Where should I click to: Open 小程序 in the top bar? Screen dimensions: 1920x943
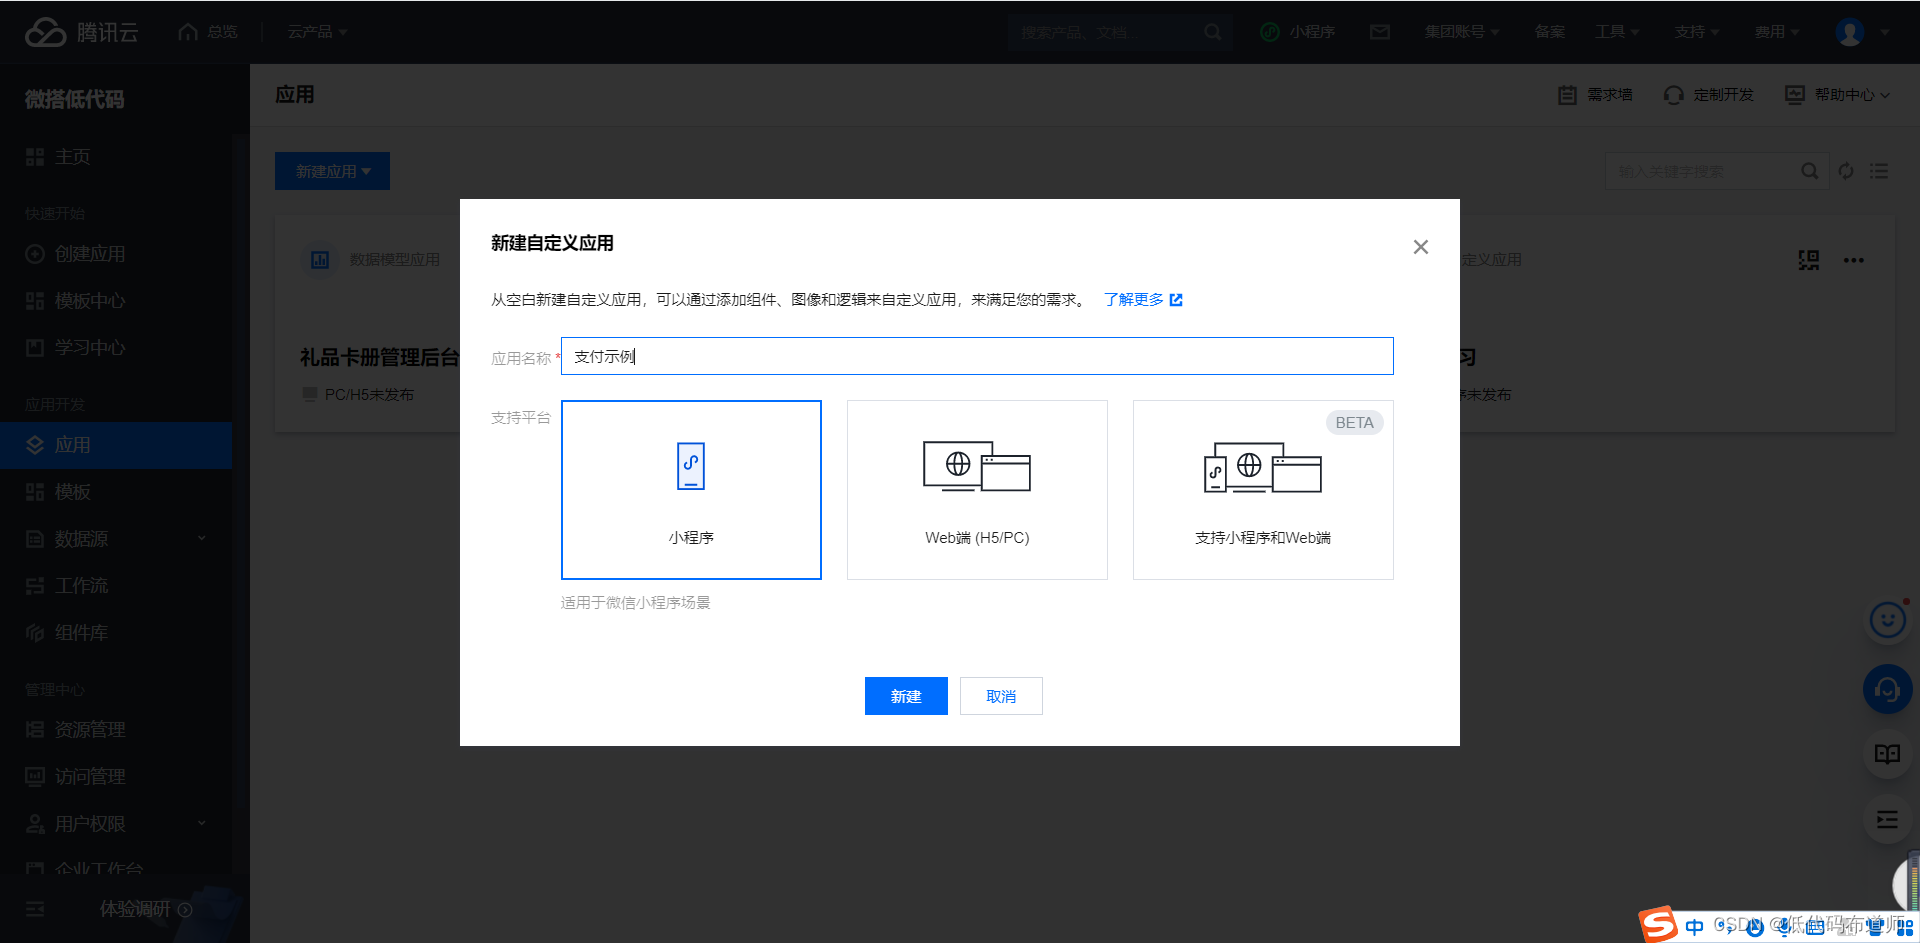point(1298,32)
